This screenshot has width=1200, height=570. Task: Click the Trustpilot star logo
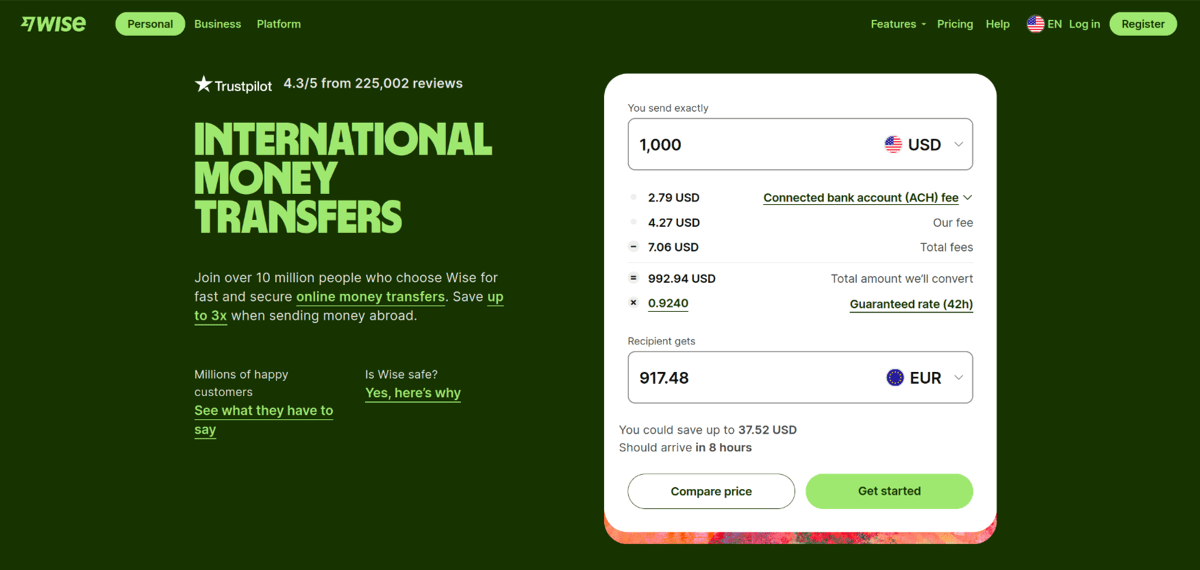204,84
